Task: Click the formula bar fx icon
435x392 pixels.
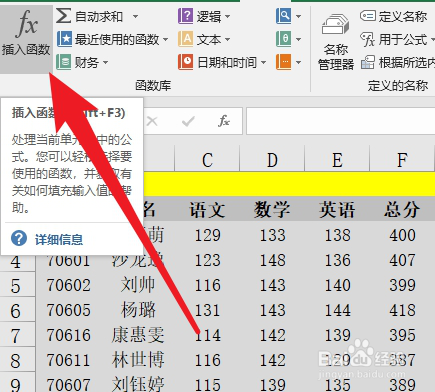Action: [x=224, y=121]
